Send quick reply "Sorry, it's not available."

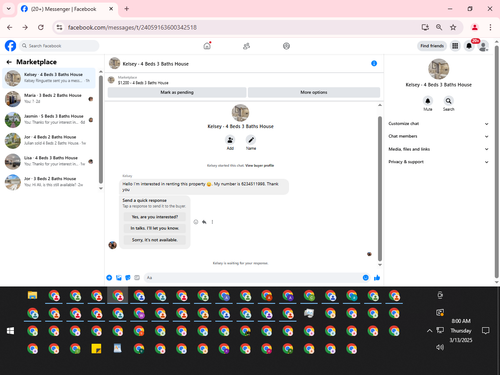[x=155, y=240]
